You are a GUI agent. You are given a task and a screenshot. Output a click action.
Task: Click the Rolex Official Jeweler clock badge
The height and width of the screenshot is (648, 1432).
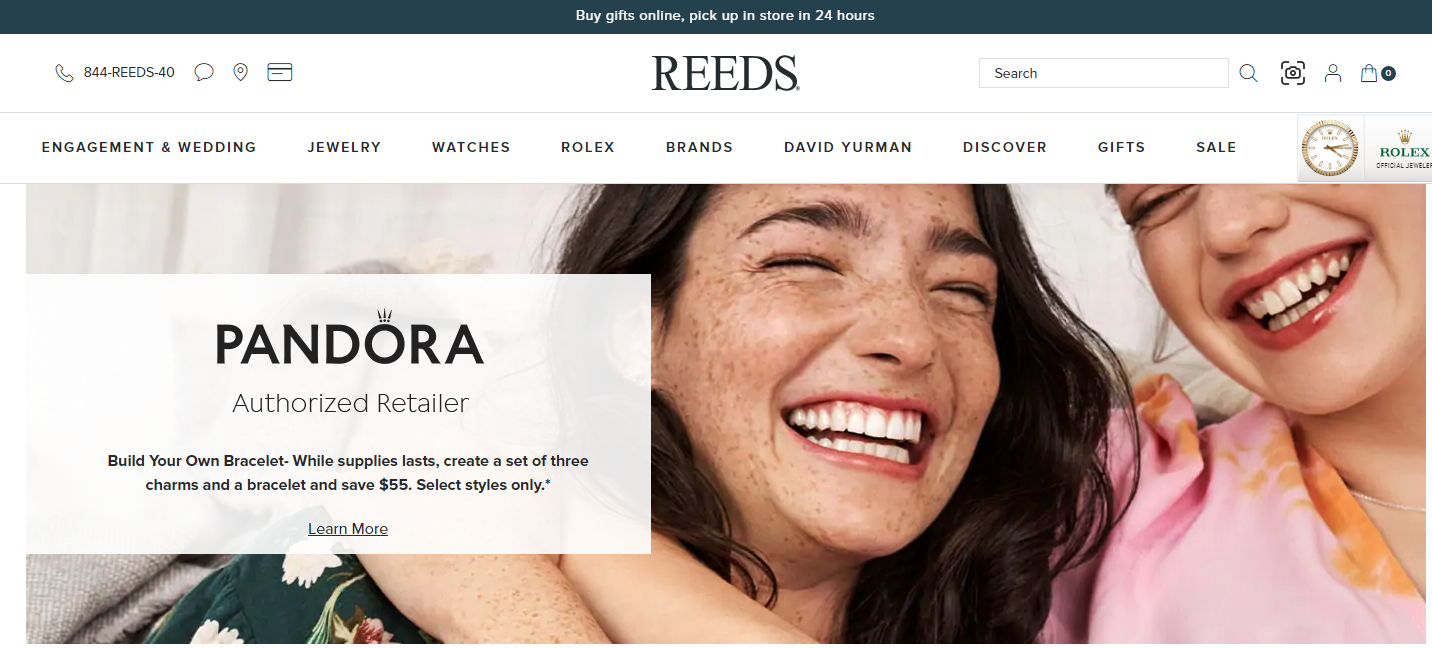pyautogui.click(x=1364, y=149)
